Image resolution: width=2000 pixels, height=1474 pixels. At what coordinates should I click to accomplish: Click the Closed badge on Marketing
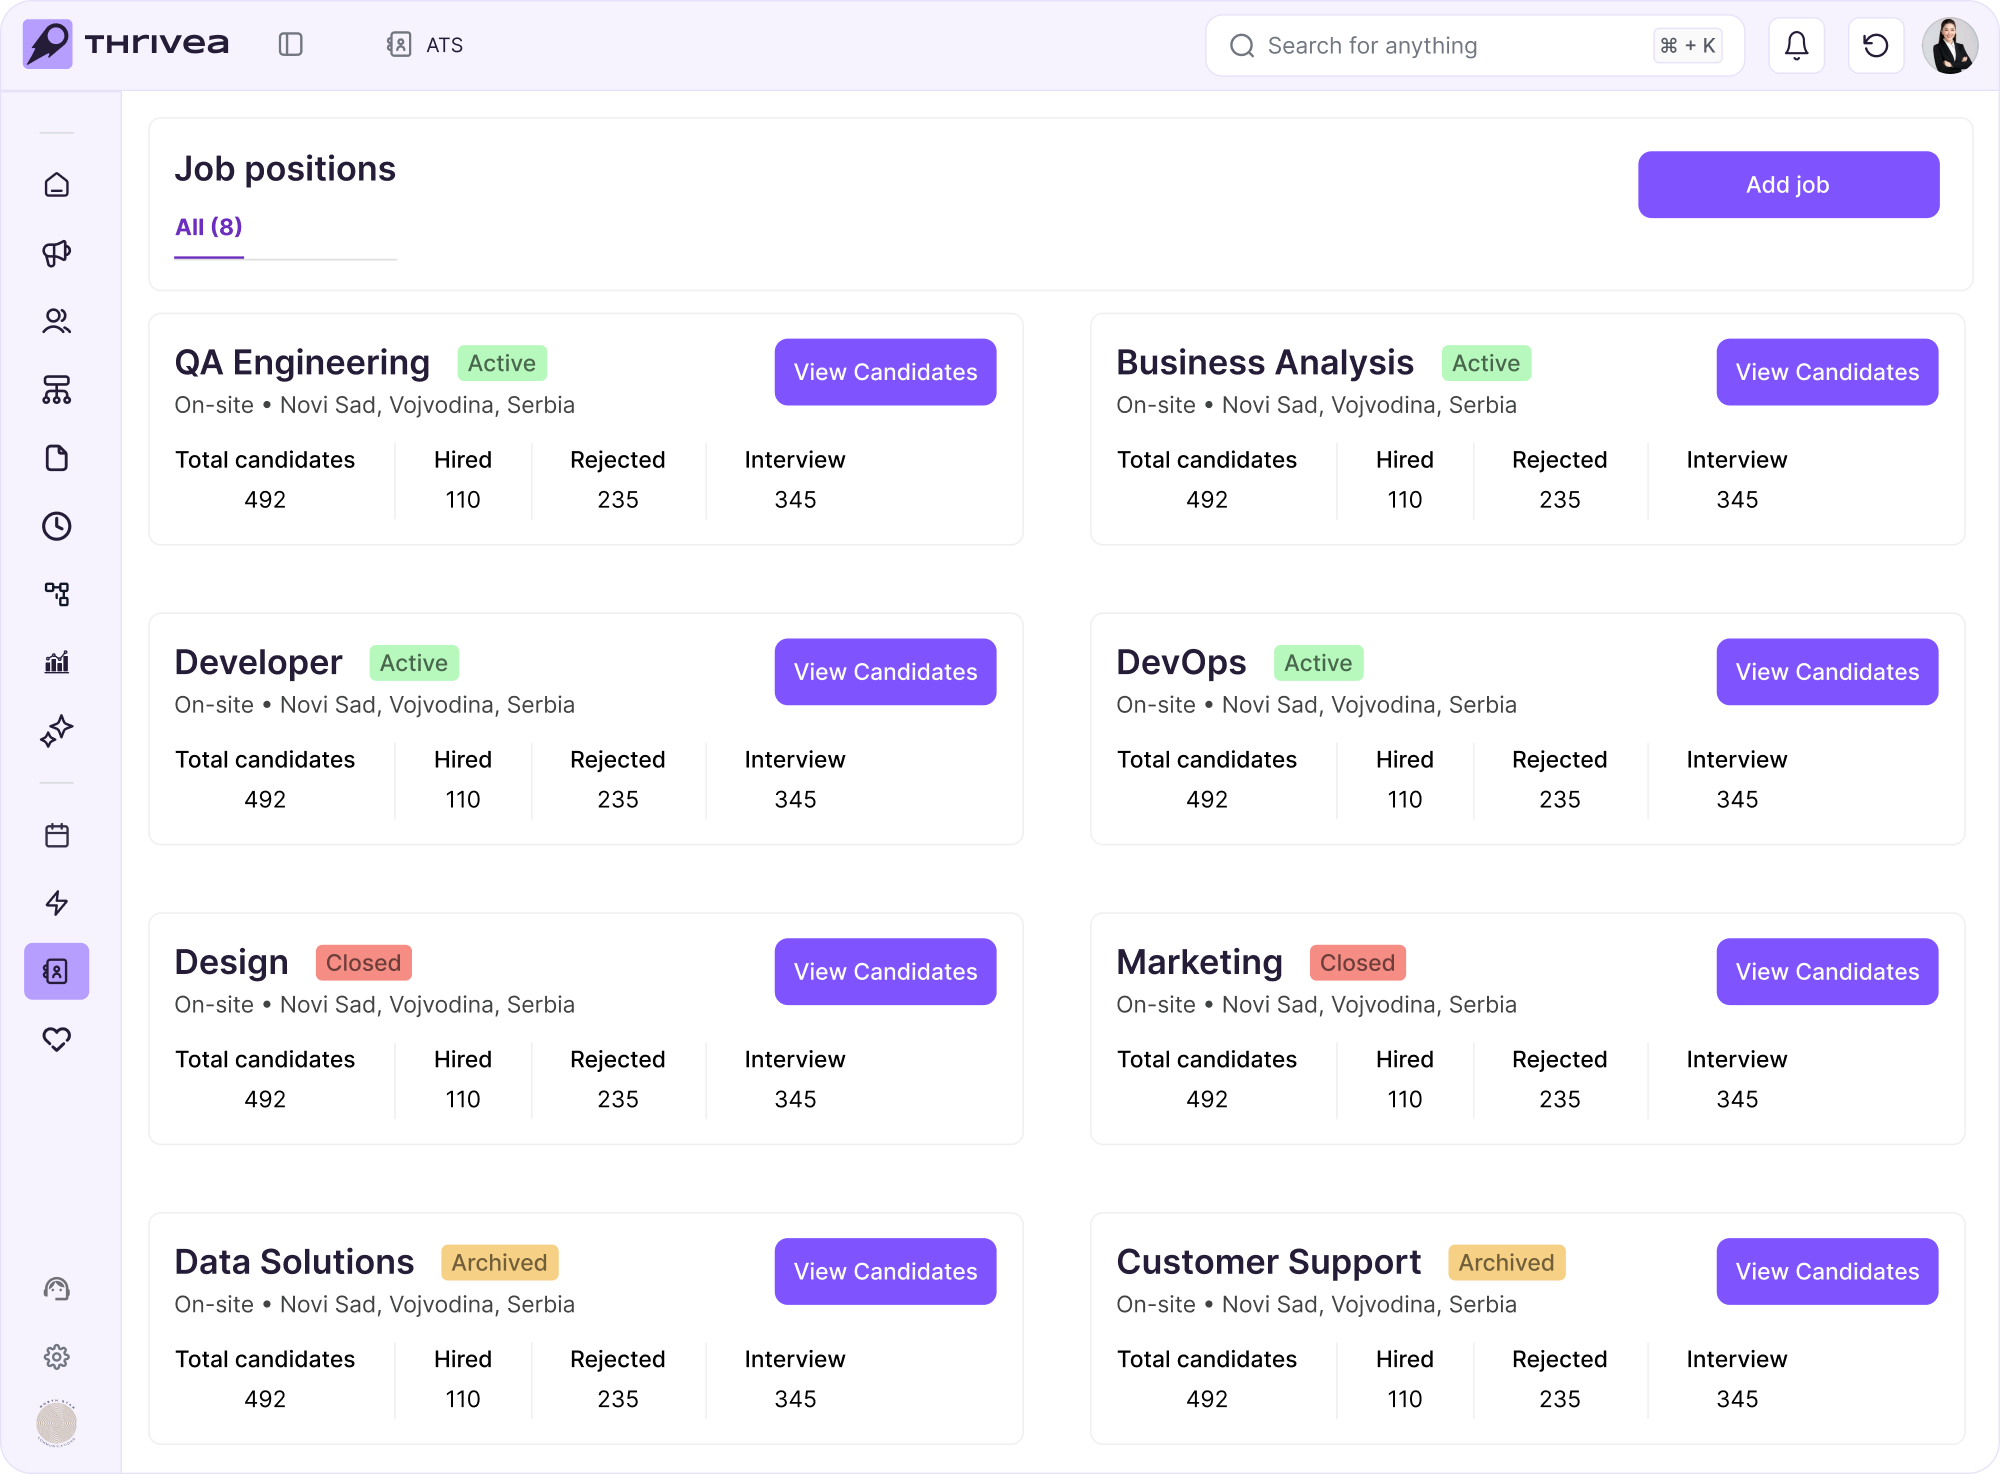coord(1357,963)
